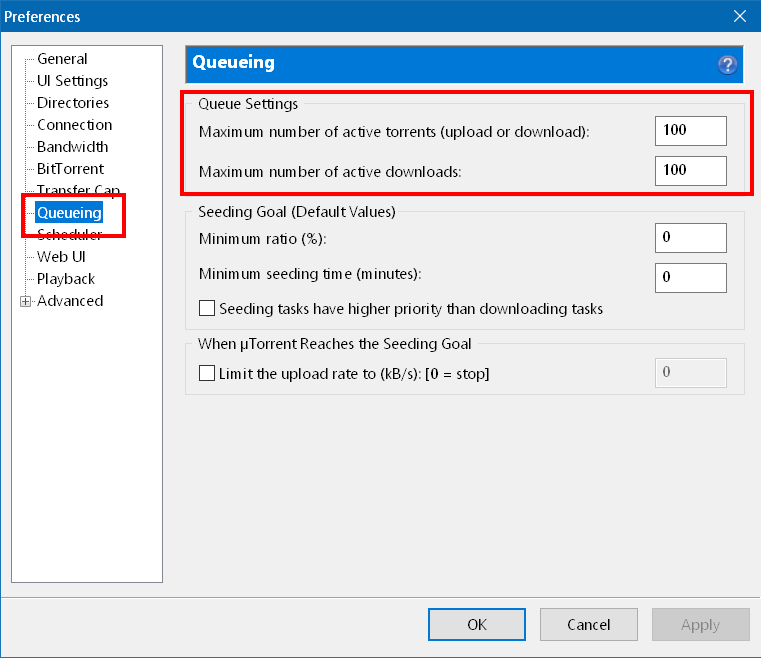Select the BitTorrent category
This screenshot has height=658, width=761.
[x=70, y=169]
